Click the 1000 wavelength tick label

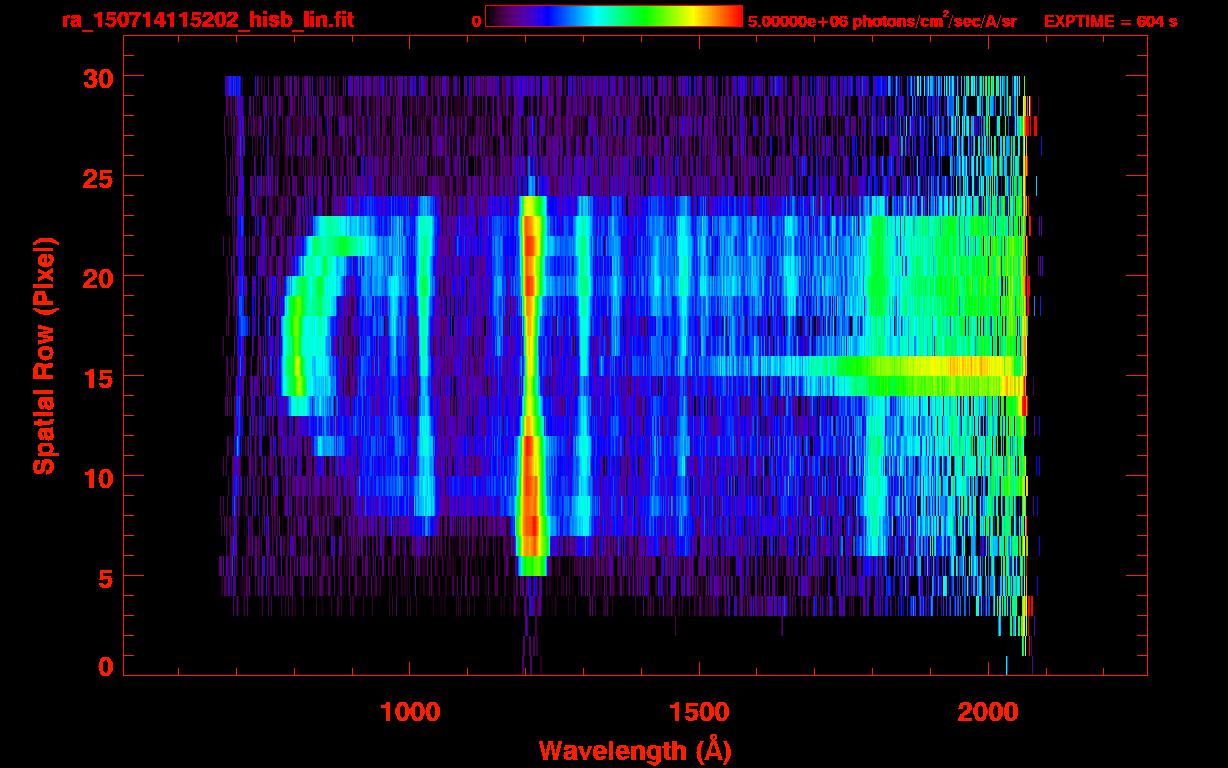click(410, 712)
